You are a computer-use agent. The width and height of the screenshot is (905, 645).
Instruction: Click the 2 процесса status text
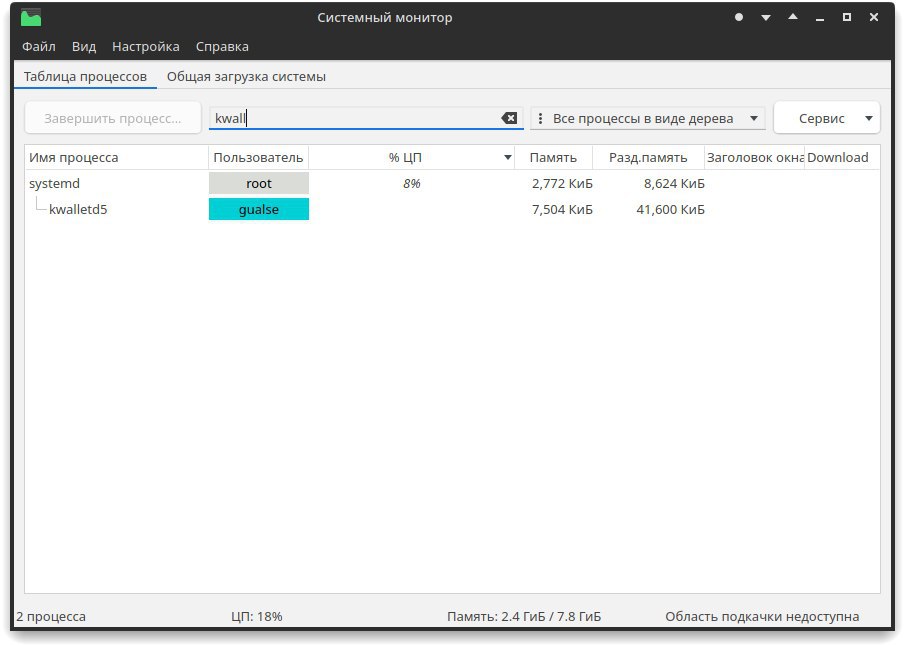[x=51, y=616]
